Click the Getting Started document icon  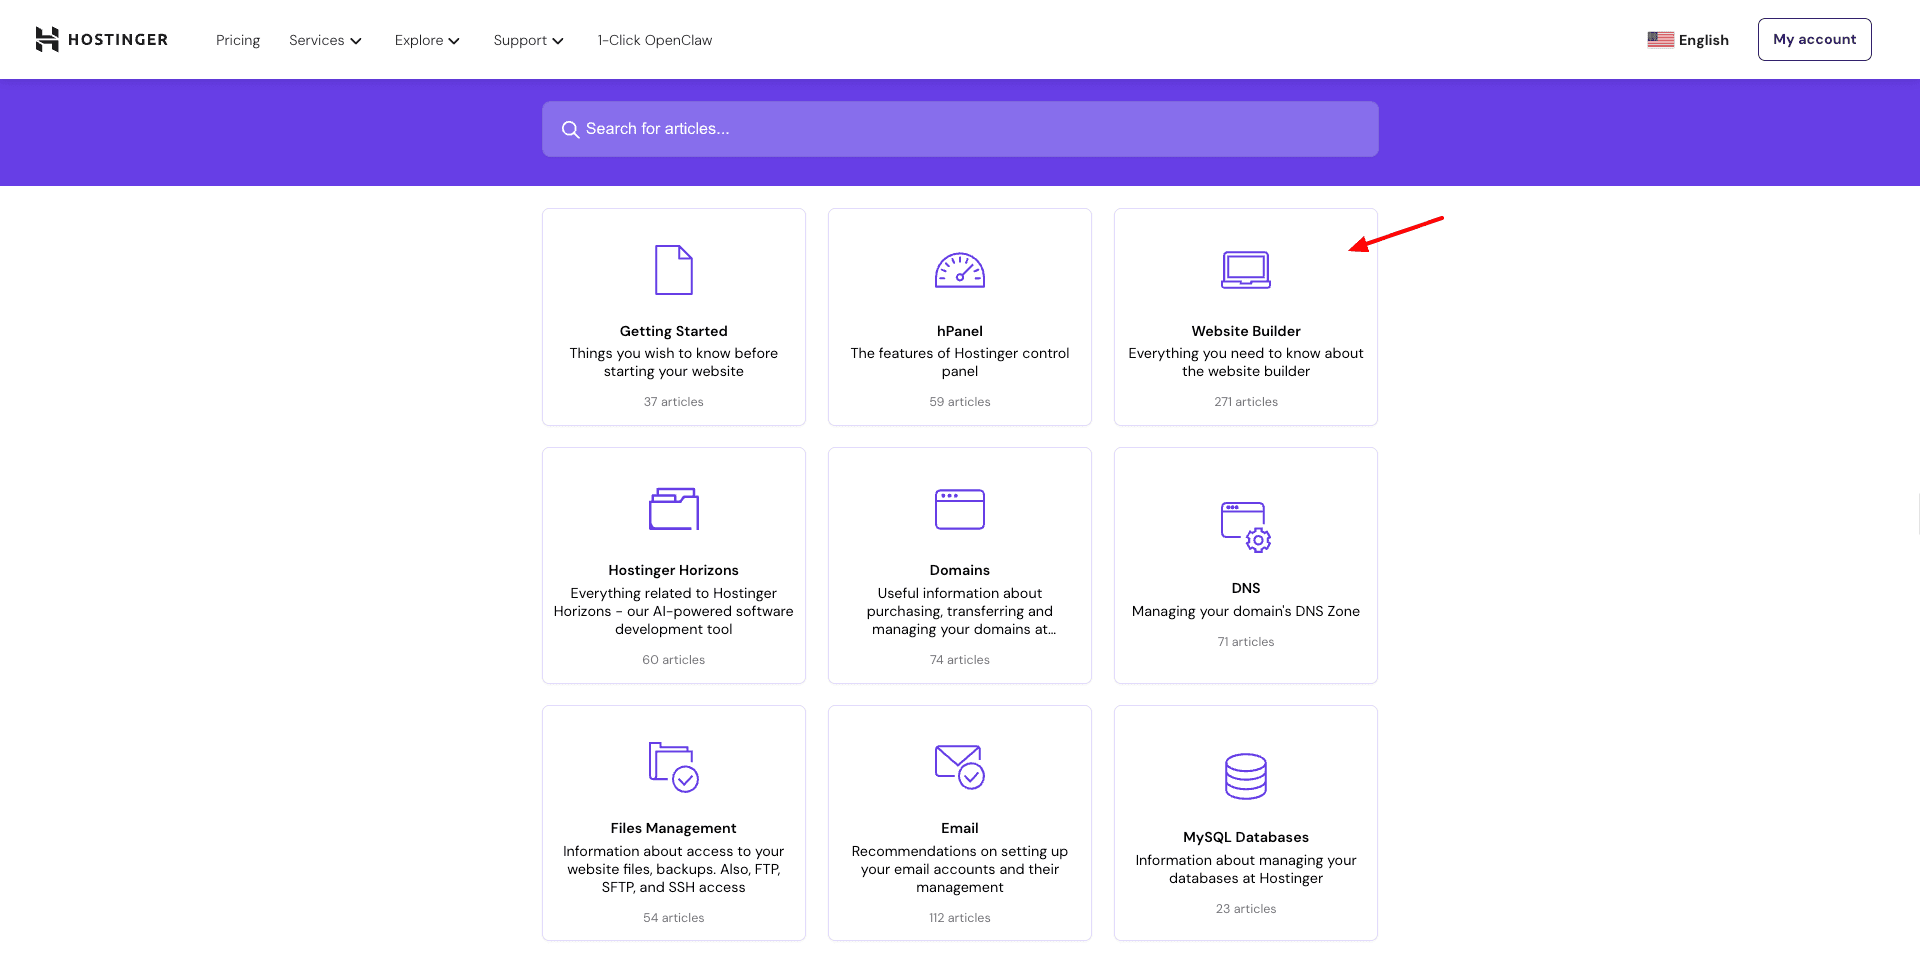point(673,270)
